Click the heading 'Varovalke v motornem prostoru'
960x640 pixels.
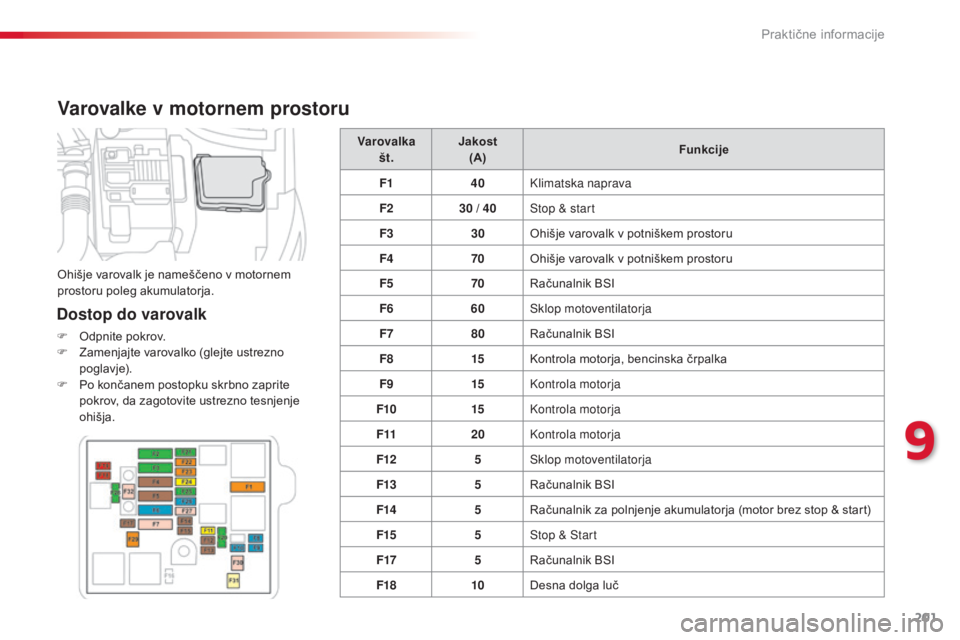(x=203, y=108)
